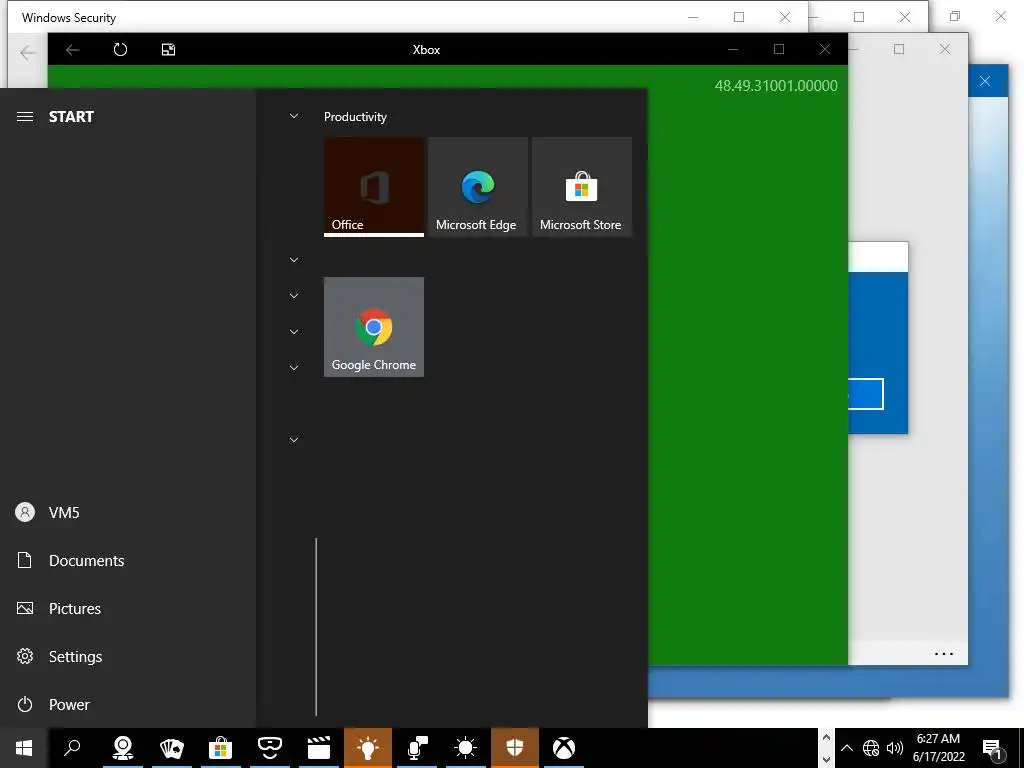Collapse the Productivity tile group chevron
Viewport: 1024px width, 768px height.
tap(294, 116)
